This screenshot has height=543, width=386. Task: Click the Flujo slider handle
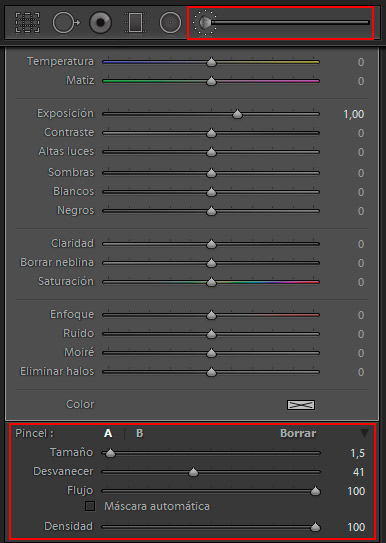[x=315, y=491]
